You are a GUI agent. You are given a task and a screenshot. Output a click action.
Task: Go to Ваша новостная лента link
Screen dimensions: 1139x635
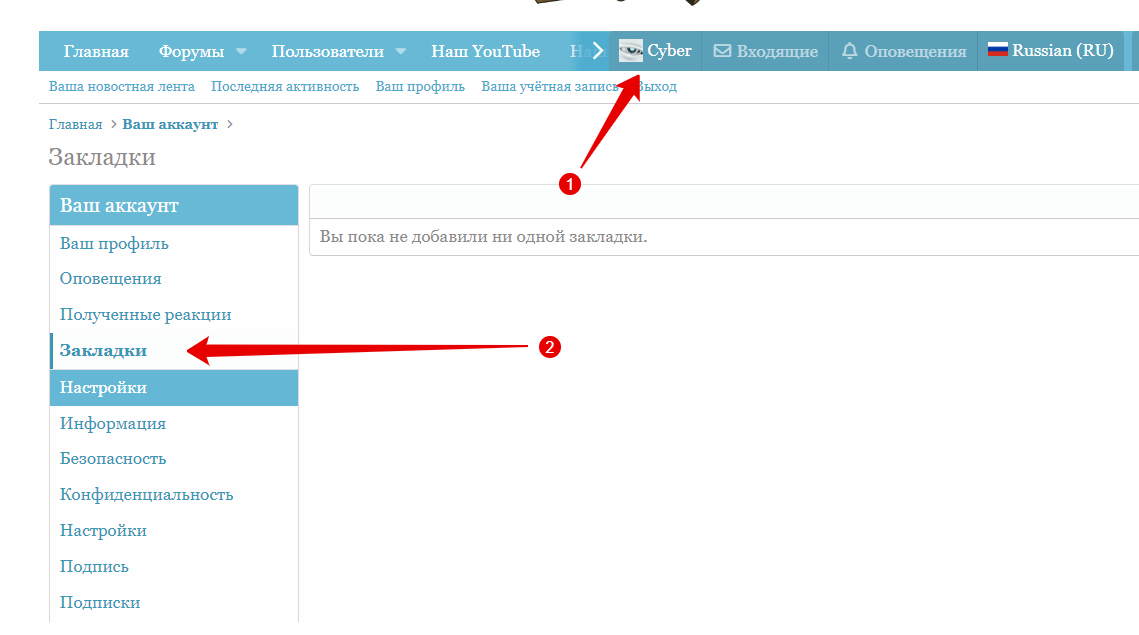pos(122,87)
